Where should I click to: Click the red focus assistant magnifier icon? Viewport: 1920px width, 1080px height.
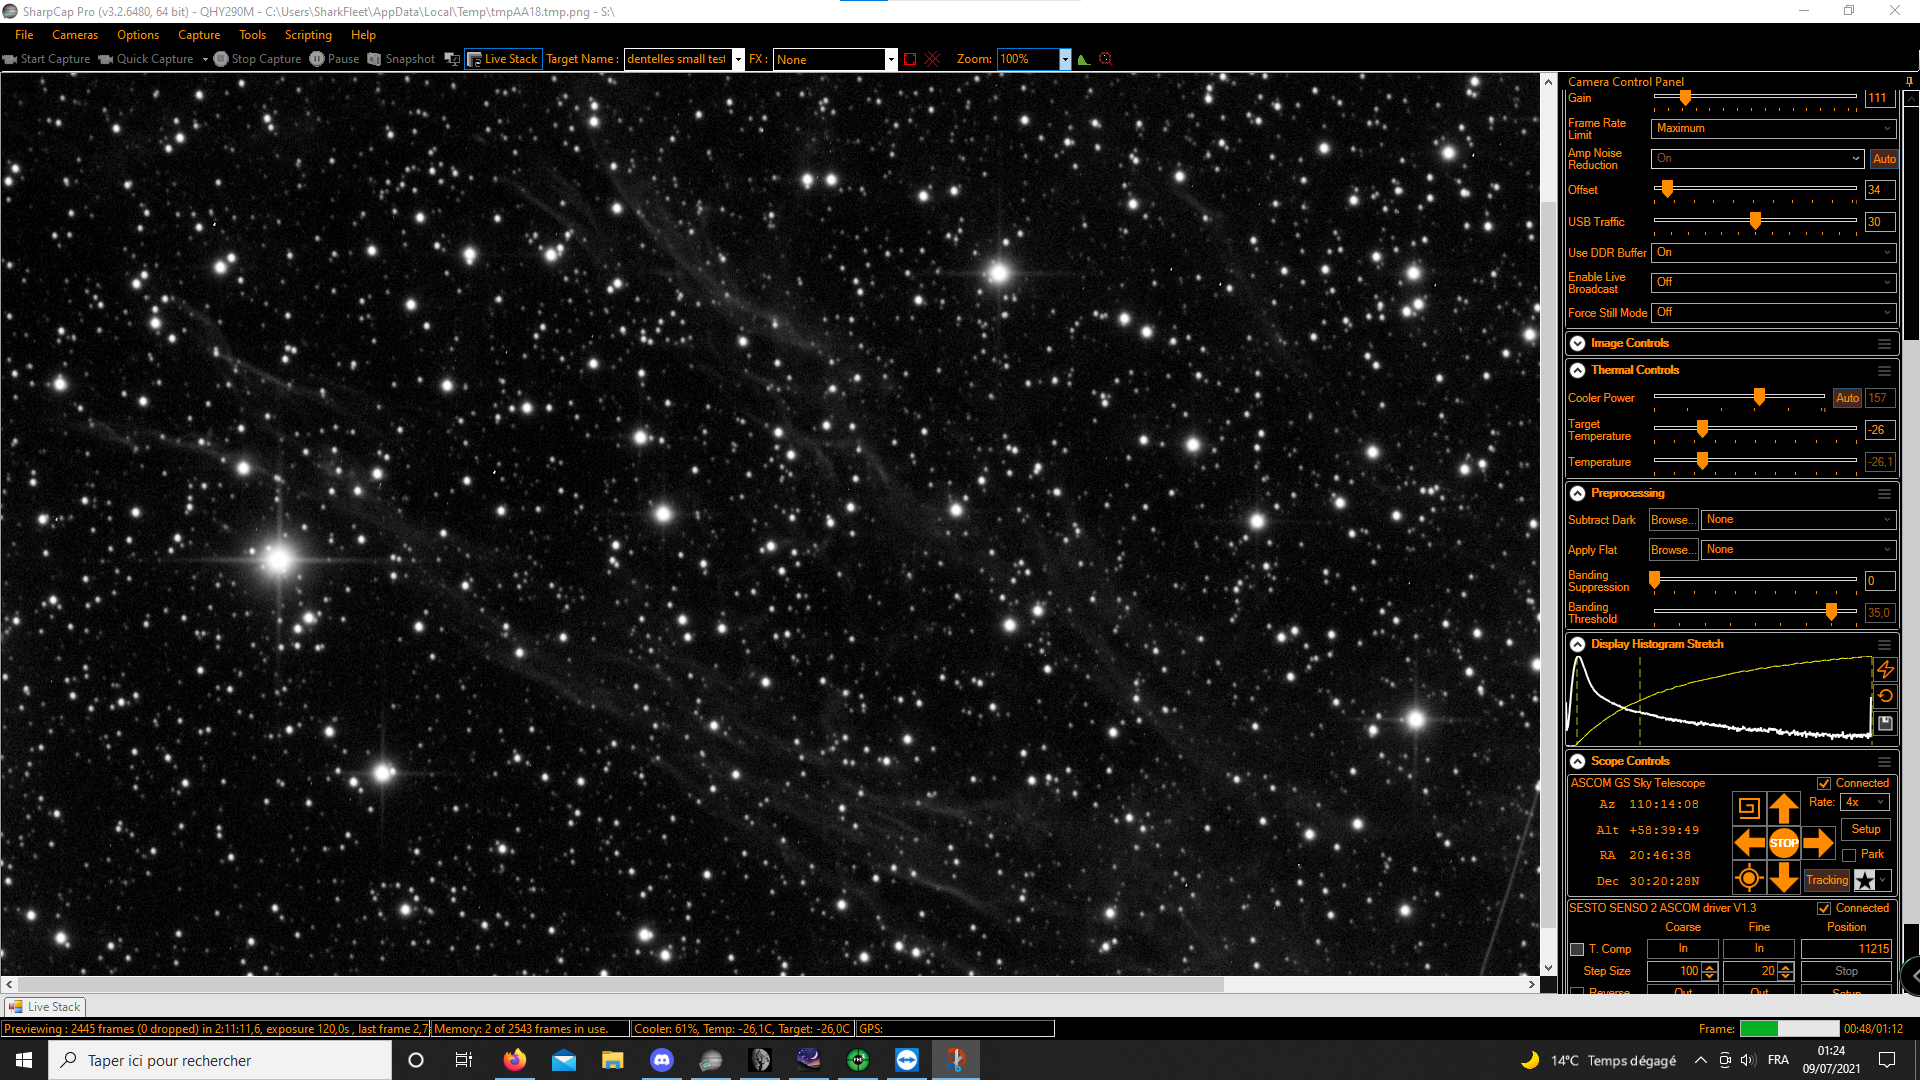pos(1106,59)
